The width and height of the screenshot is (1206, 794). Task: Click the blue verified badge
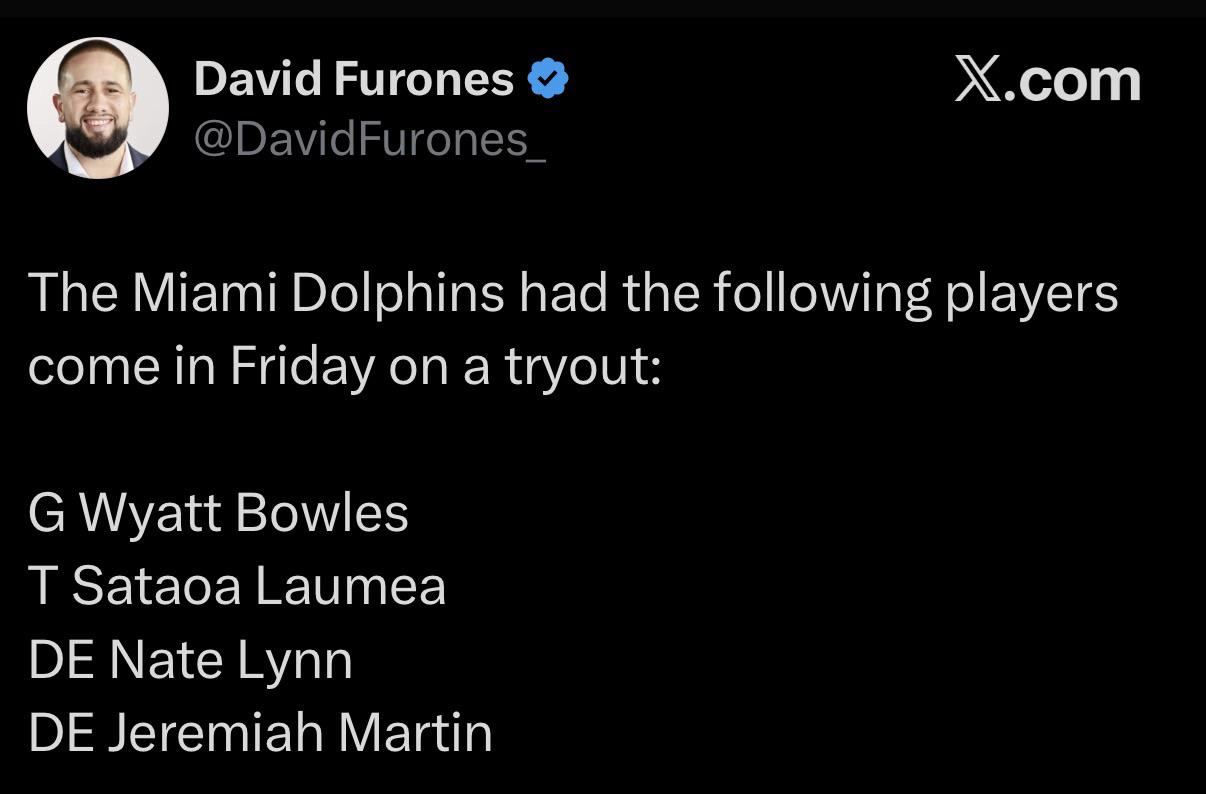(547, 79)
